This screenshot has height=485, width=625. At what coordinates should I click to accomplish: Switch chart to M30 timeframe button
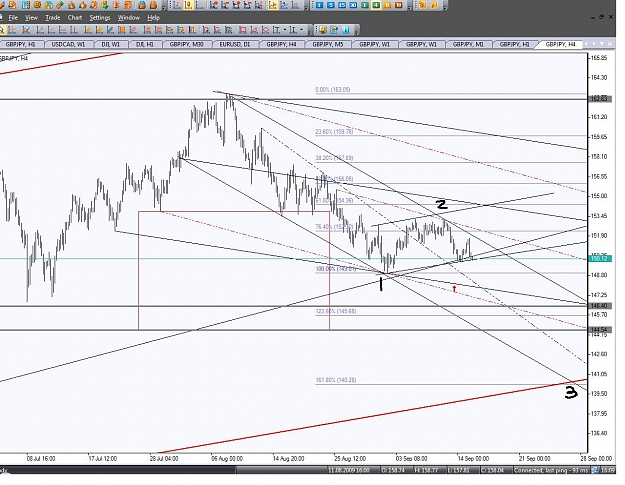click(x=353, y=5)
